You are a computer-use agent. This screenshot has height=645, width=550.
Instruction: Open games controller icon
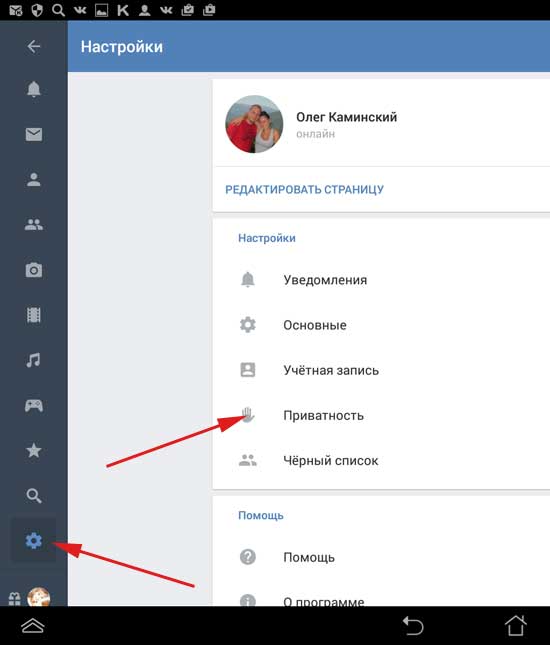(34, 406)
